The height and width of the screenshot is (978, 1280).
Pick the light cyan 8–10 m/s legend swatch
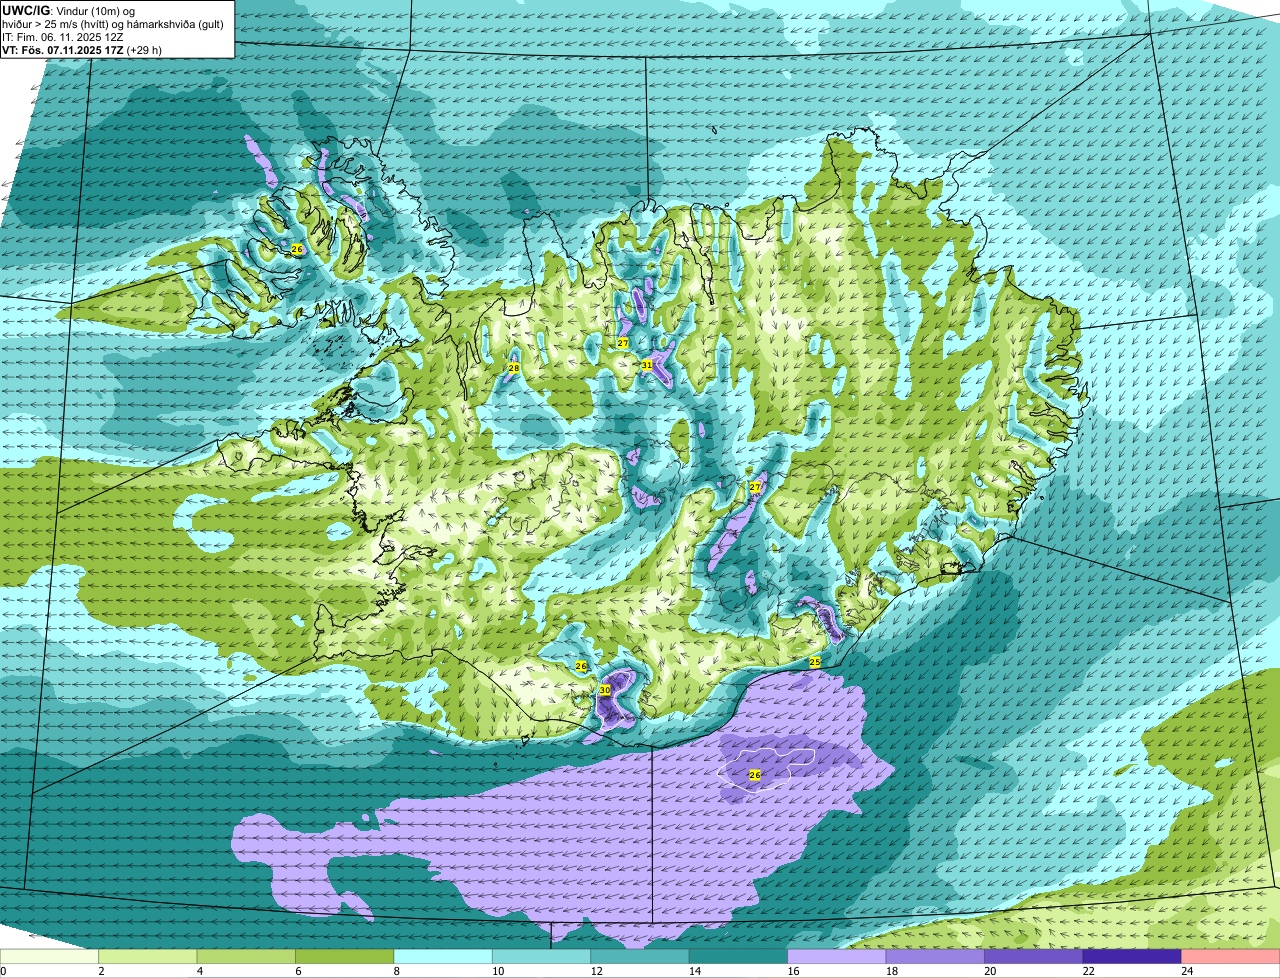coord(443,957)
